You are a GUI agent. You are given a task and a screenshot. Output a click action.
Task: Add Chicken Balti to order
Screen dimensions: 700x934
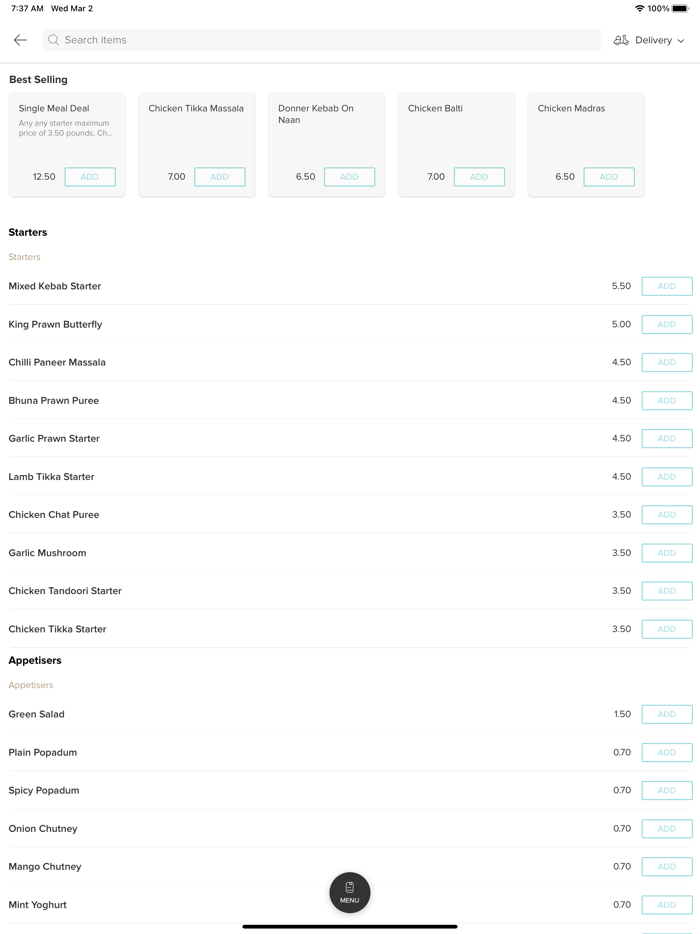pyautogui.click(x=480, y=177)
